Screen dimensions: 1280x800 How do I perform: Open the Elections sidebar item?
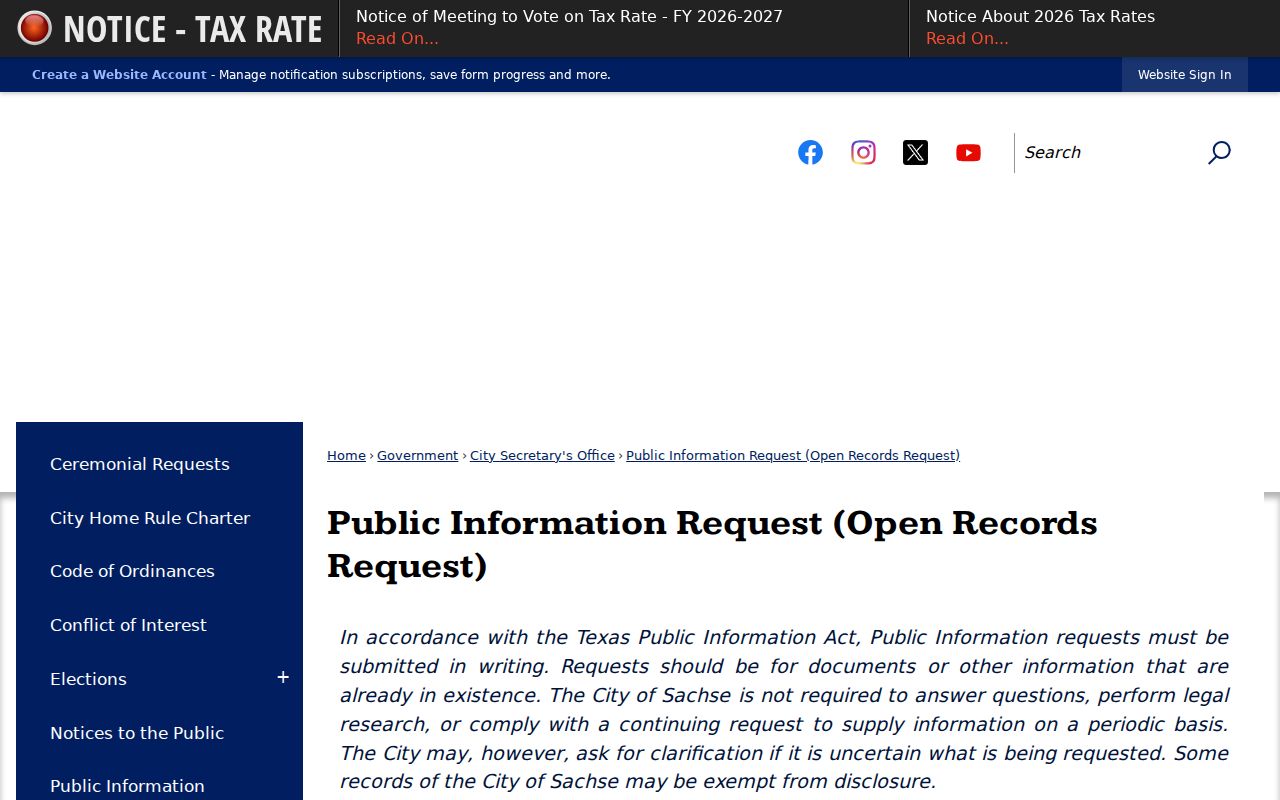tap(88, 679)
